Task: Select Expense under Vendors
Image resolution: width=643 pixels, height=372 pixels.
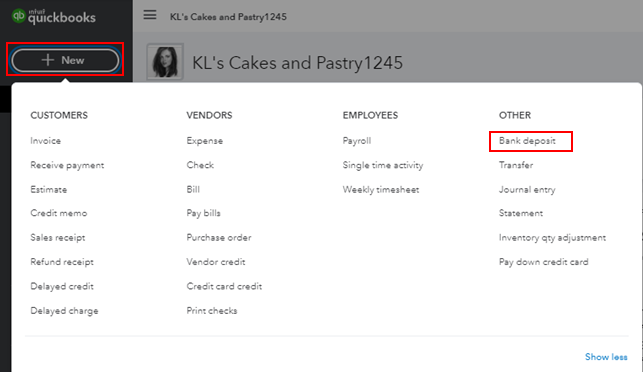Action: point(205,141)
